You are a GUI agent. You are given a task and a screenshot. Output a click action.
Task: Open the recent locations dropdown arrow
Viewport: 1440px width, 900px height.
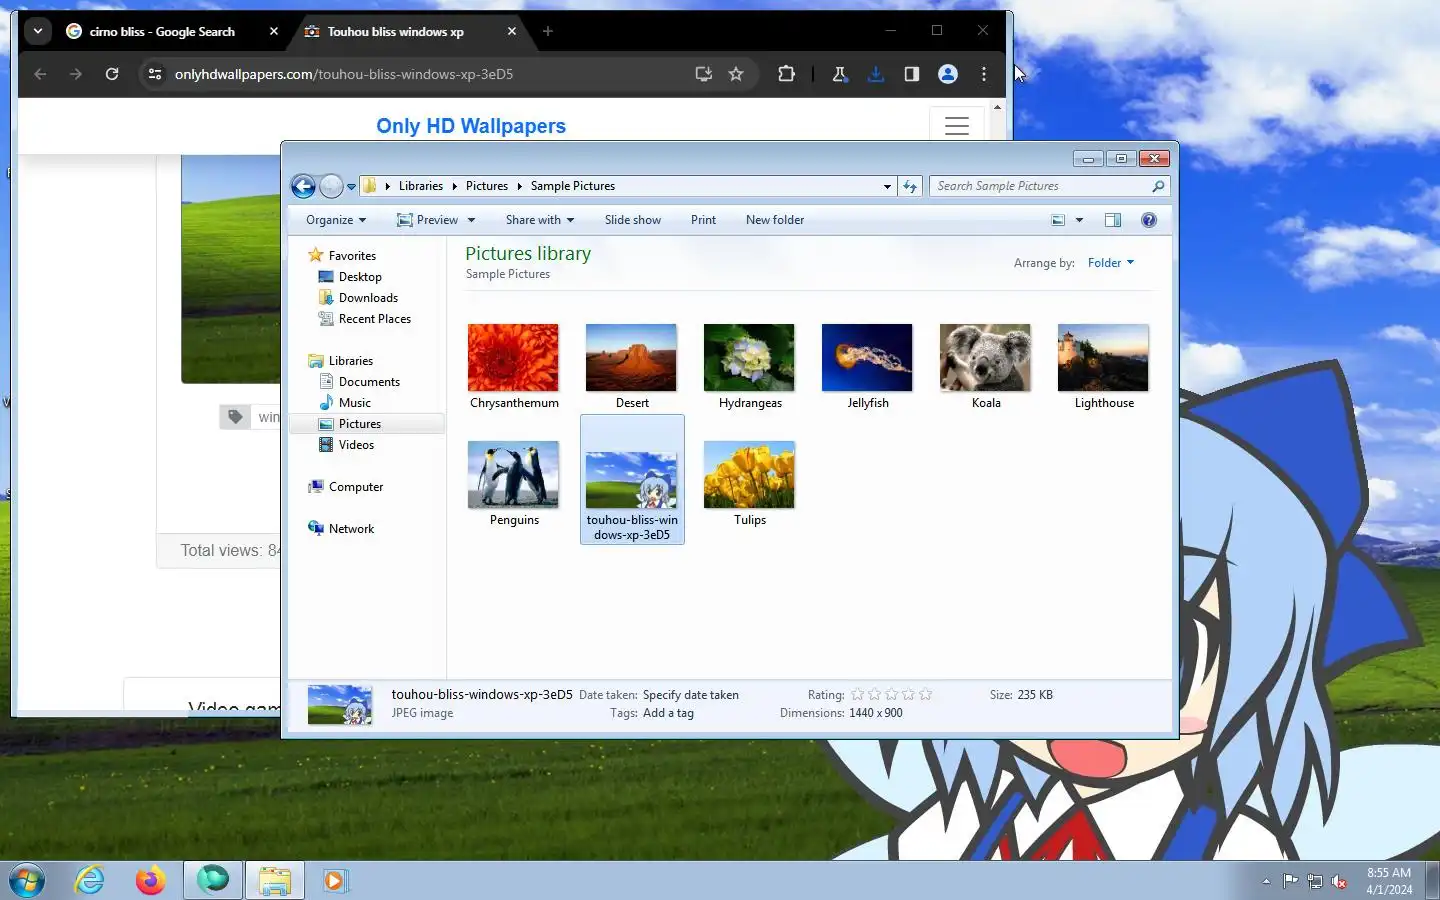point(351,187)
